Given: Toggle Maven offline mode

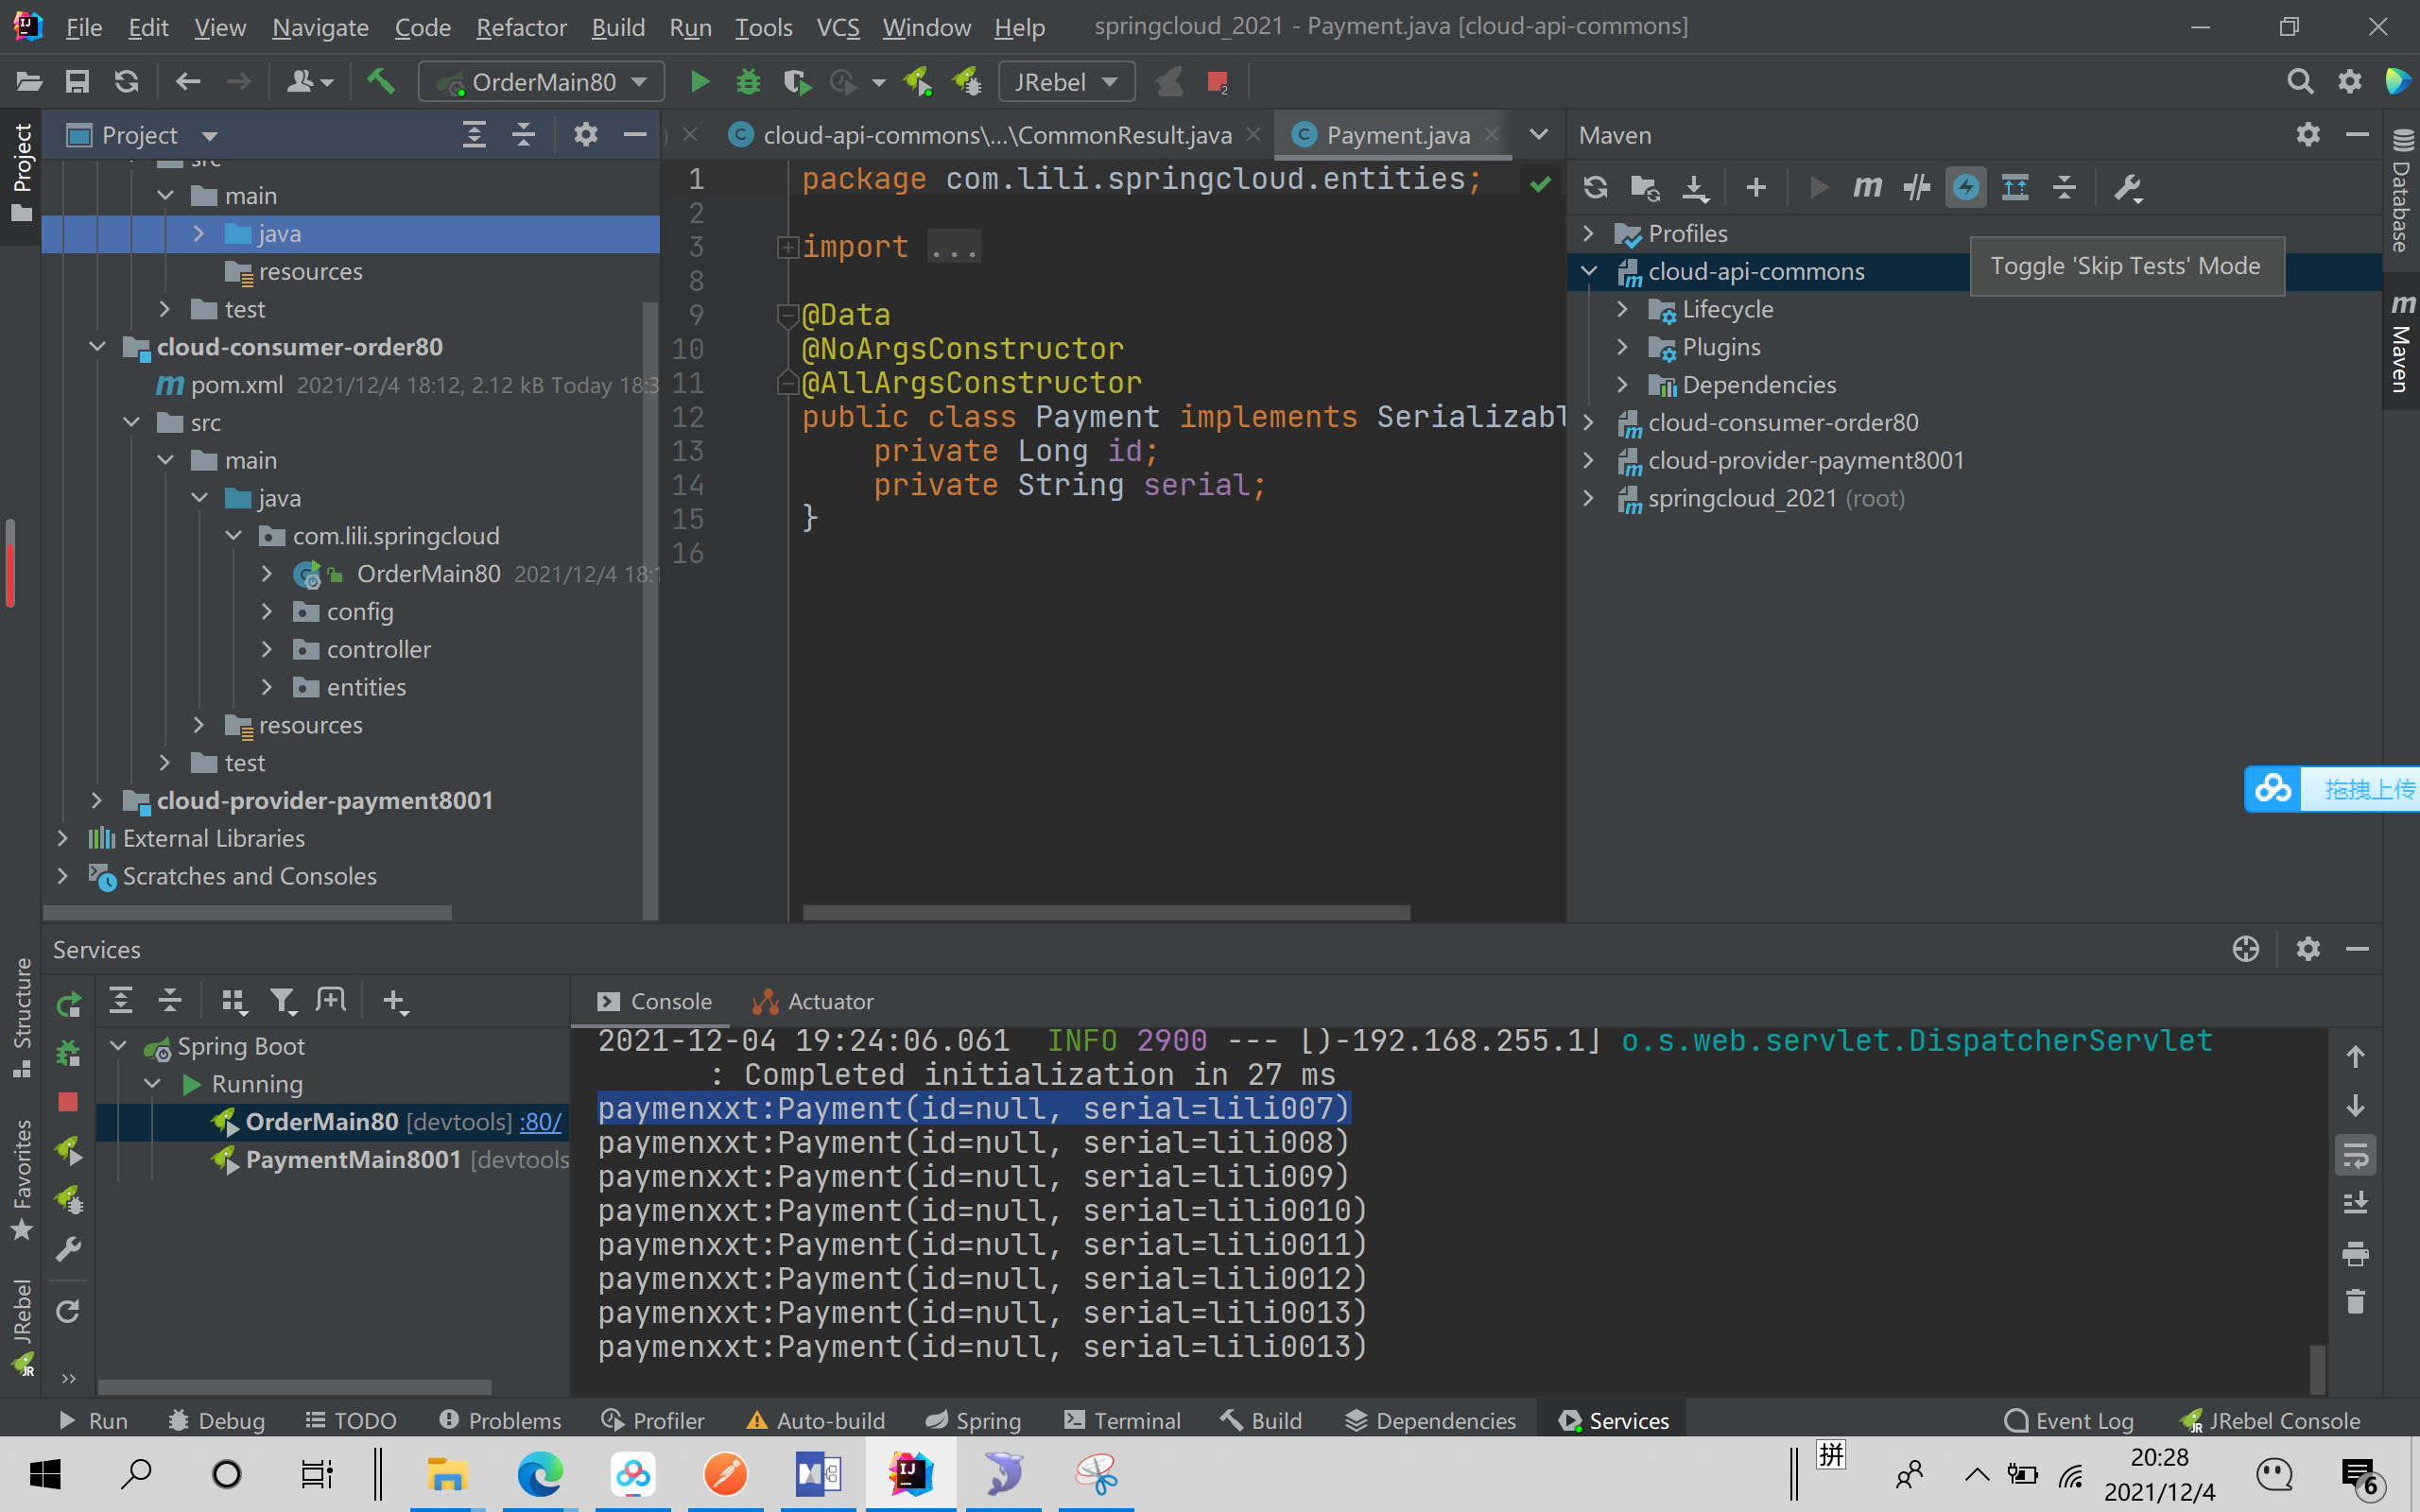Looking at the screenshot, I should point(1916,188).
